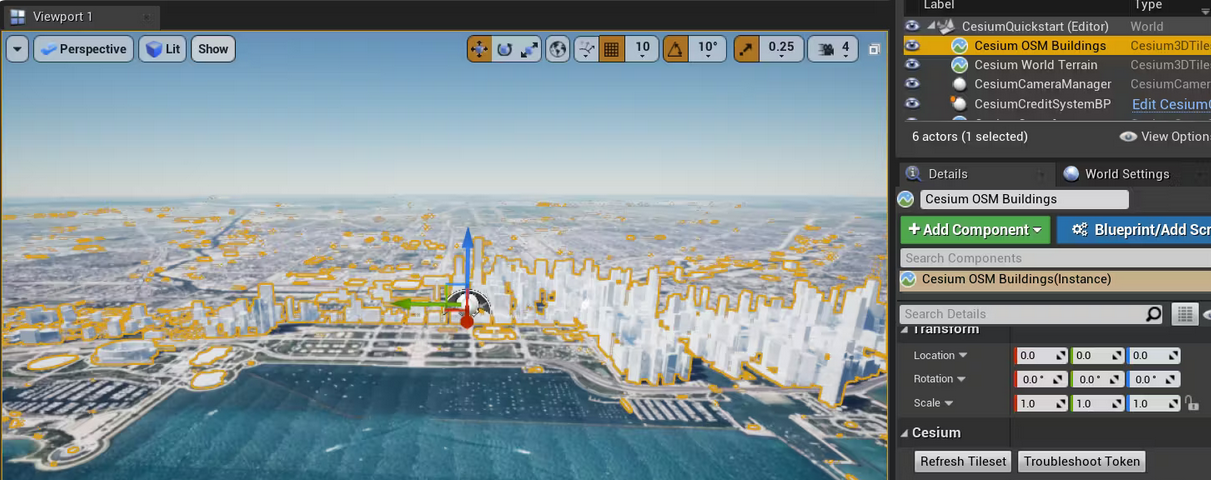The image size is (1211, 480).
Task: Click the Rotation Z value field
Action: (1154, 379)
